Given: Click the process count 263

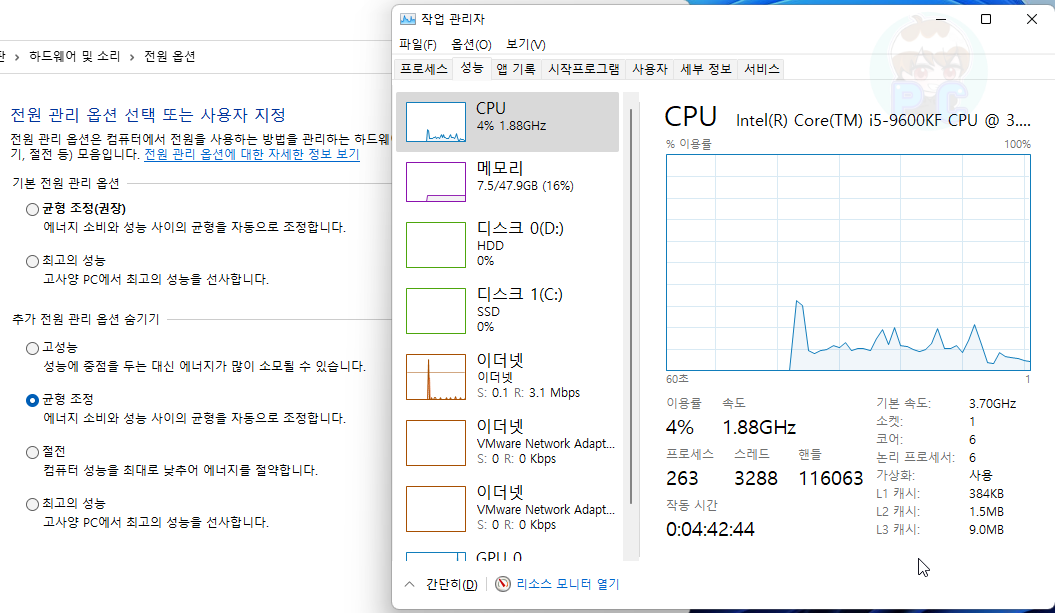Looking at the screenshot, I should [682, 478].
